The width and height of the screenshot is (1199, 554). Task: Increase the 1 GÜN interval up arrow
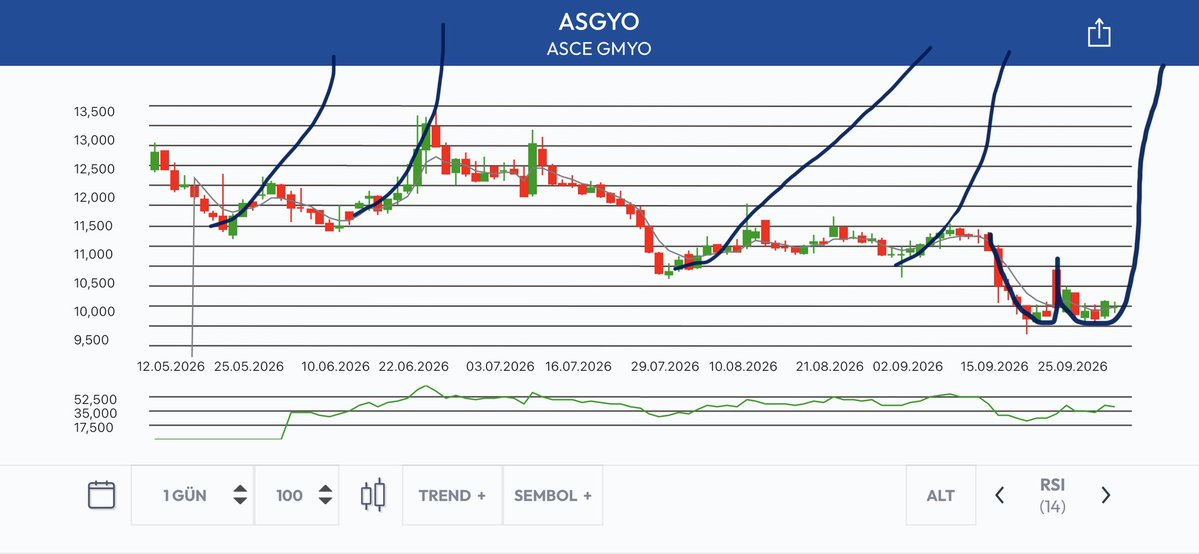pyautogui.click(x=240, y=489)
